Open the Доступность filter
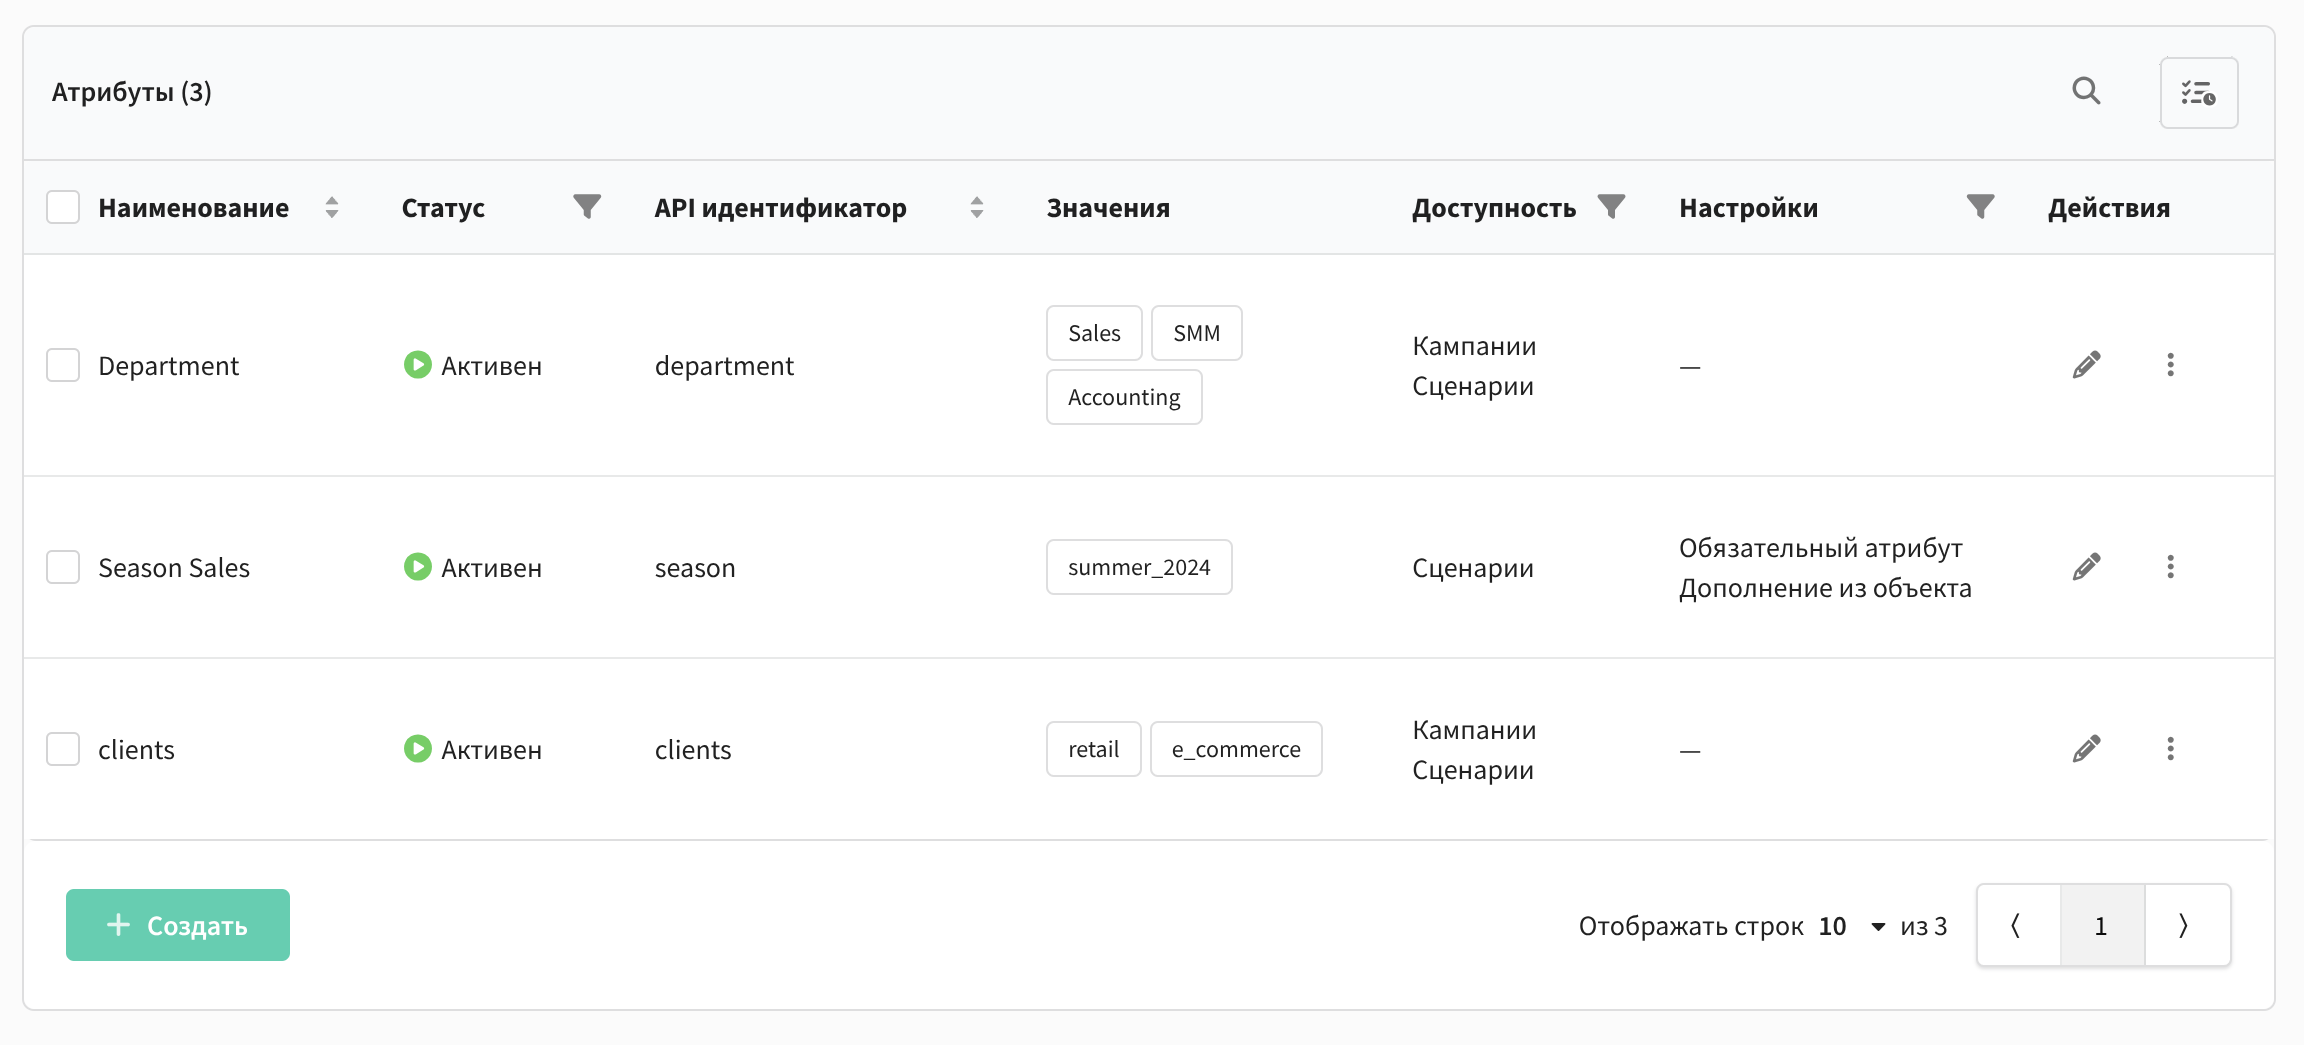This screenshot has width=2304, height=1045. click(1611, 207)
